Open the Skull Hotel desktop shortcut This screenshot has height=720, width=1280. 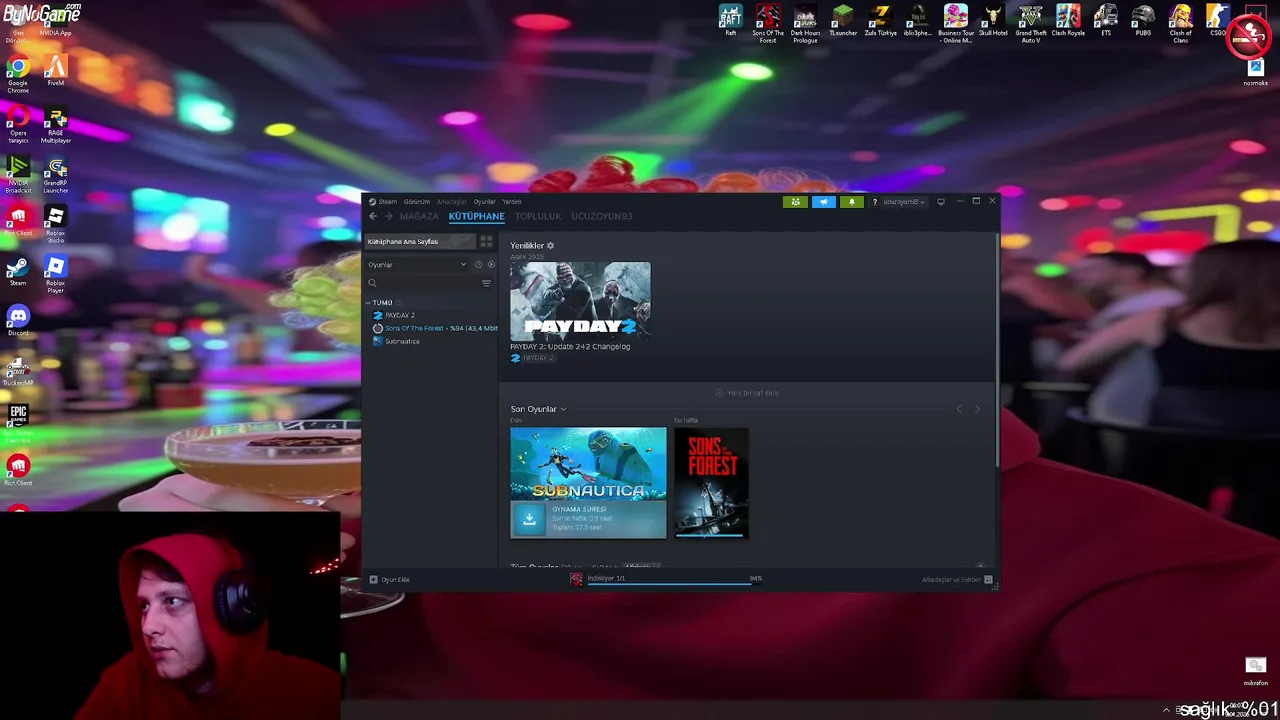(993, 21)
